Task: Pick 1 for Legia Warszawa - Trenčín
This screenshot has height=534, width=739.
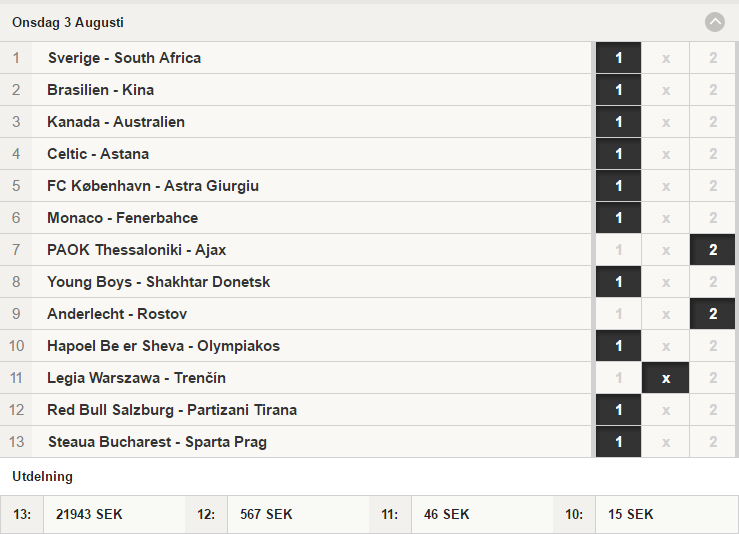Action: point(618,378)
